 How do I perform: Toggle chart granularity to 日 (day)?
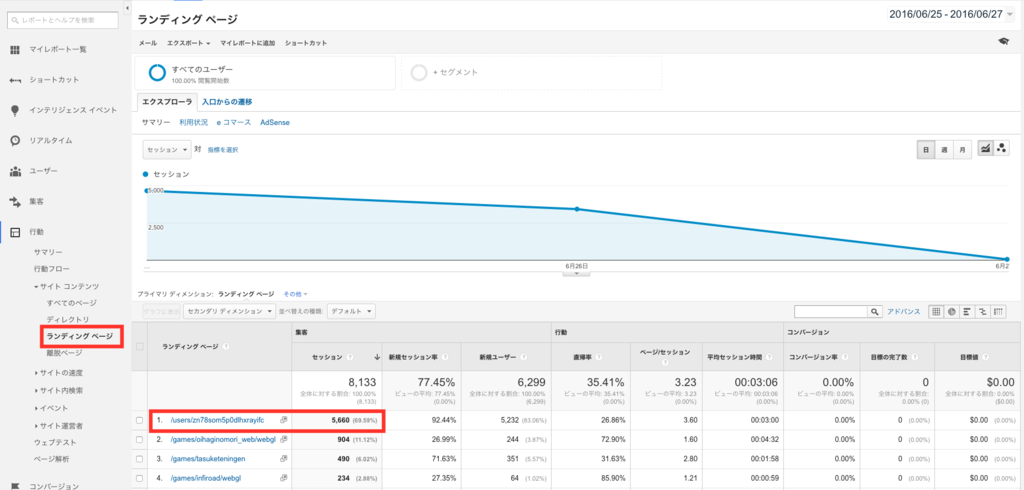click(x=926, y=150)
